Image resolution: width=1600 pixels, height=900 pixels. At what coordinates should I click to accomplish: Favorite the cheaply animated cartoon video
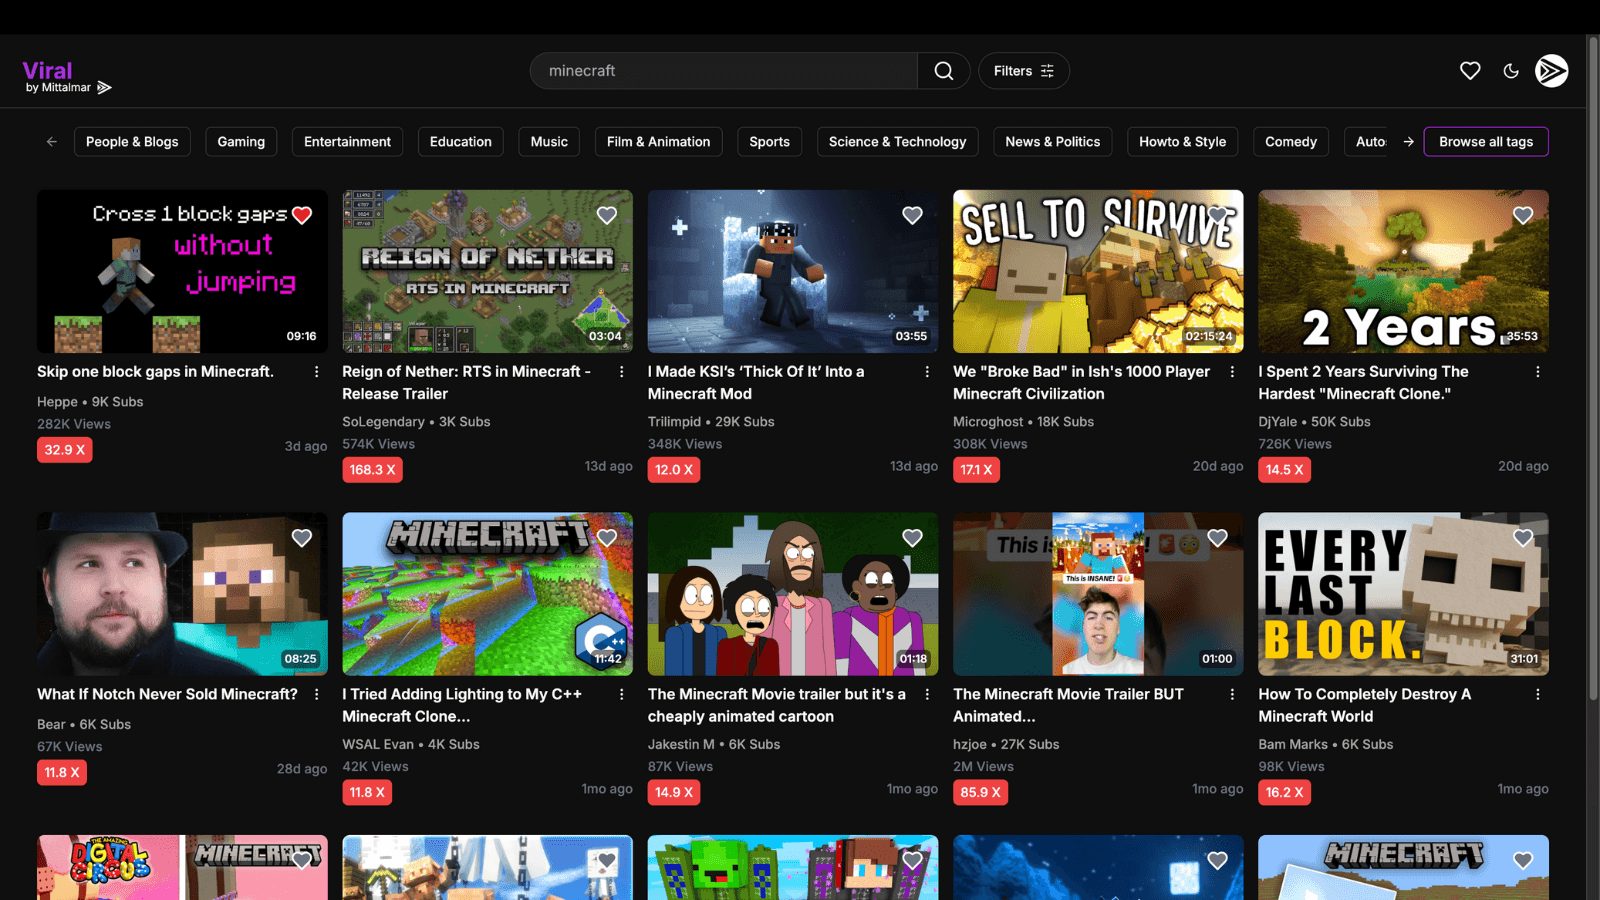(x=912, y=538)
